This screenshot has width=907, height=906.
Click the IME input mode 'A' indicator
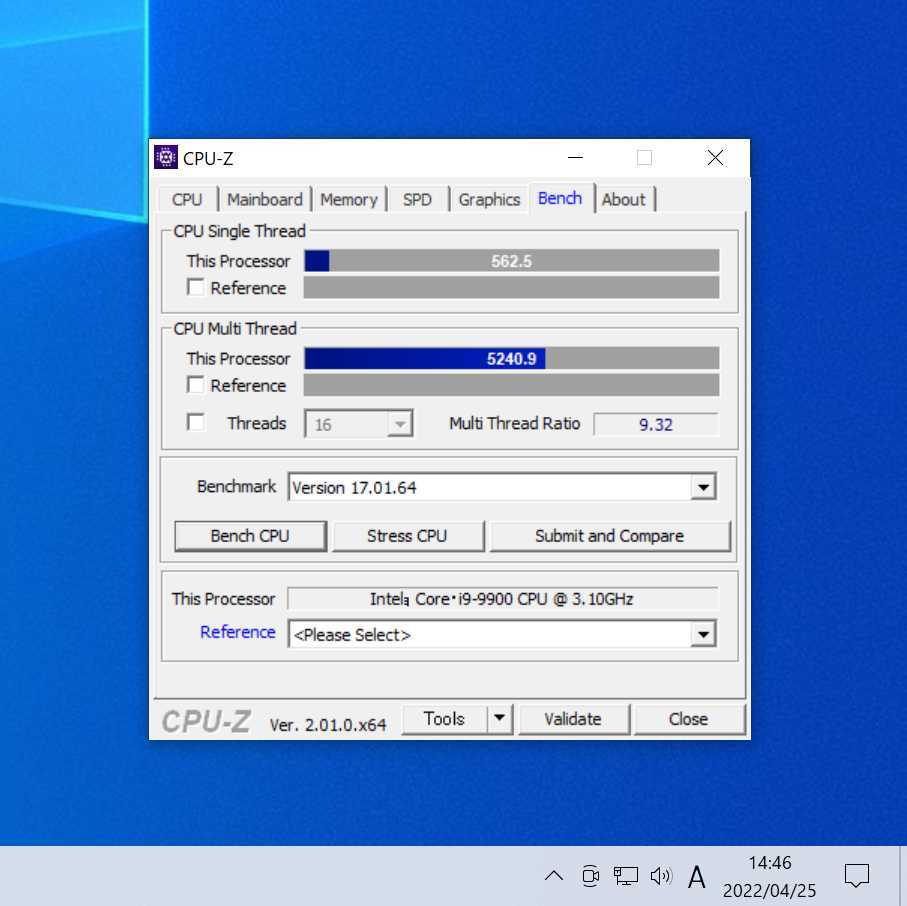tap(696, 876)
